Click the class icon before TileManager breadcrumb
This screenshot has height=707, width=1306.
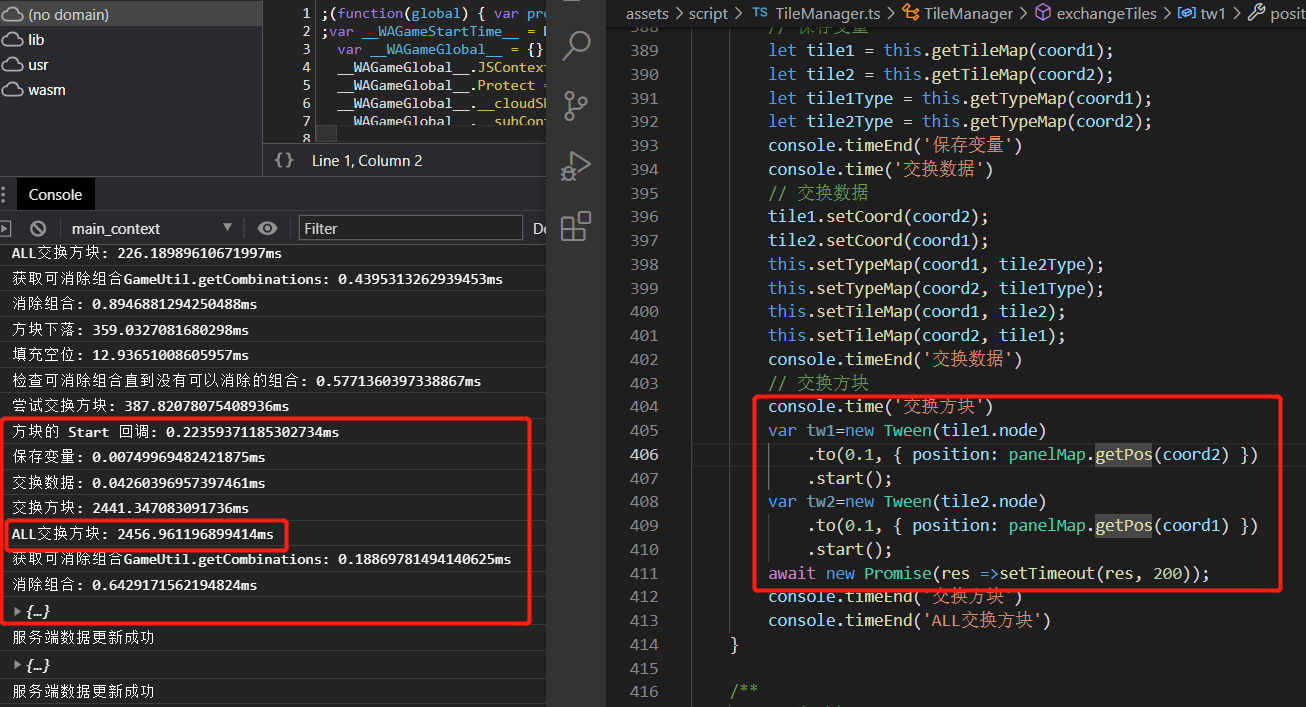pyautogui.click(x=910, y=13)
